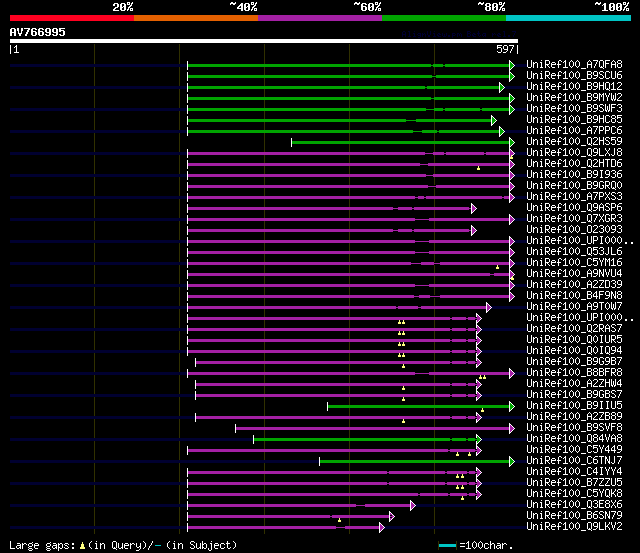Select the UniRef100_A7PXS3 label
The height and width of the screenshot is (553, 640).
pos(574,197)
